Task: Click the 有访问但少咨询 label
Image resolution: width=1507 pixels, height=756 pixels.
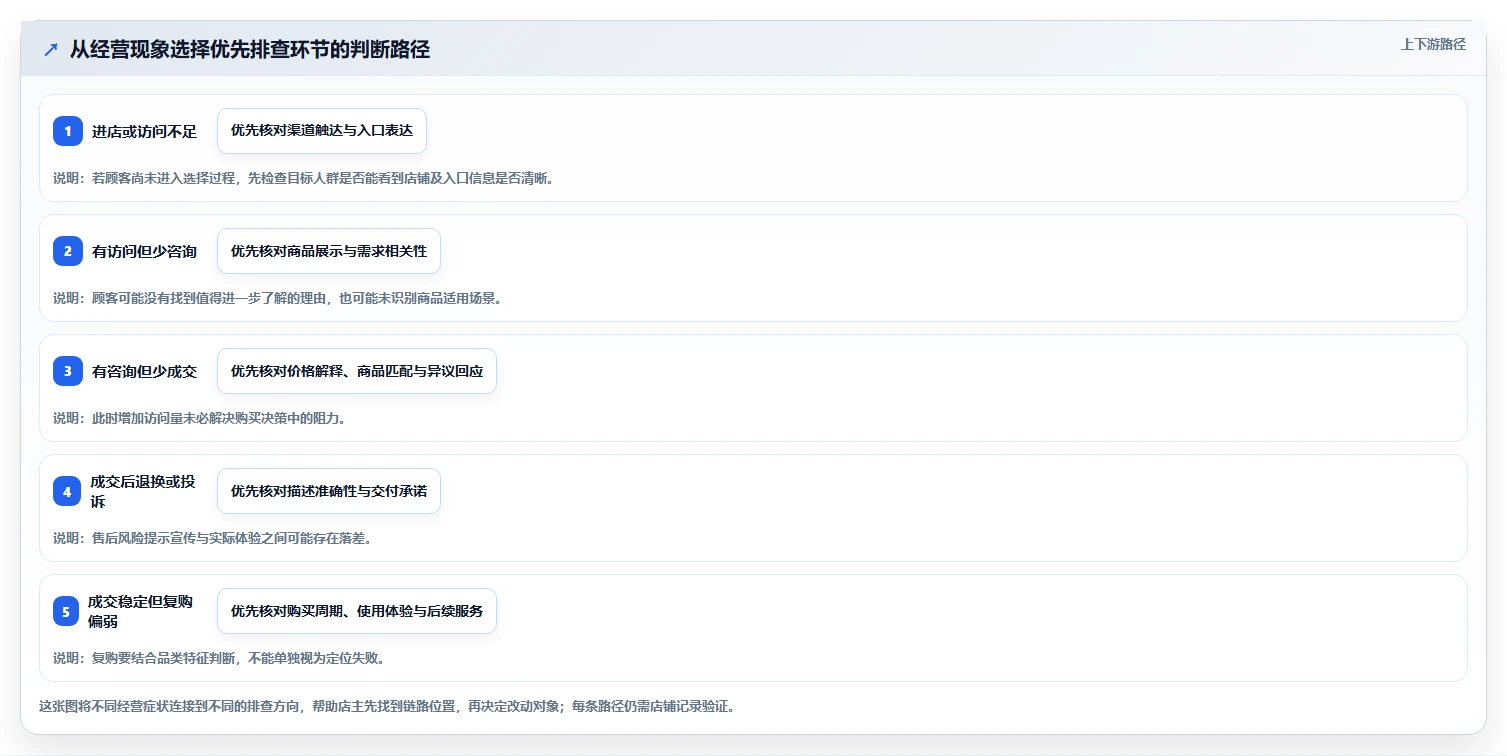Action: click(145, 251)
